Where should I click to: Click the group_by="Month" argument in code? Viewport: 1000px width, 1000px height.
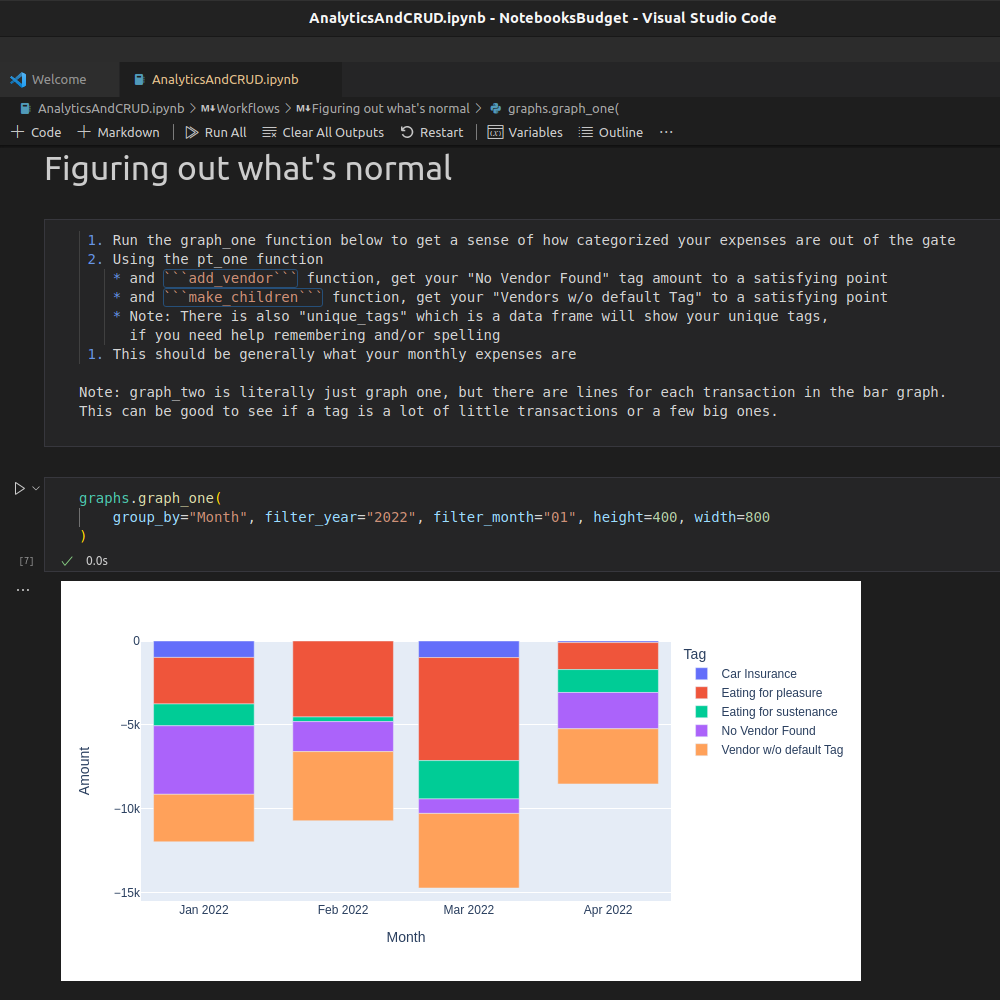pos(180,517)
